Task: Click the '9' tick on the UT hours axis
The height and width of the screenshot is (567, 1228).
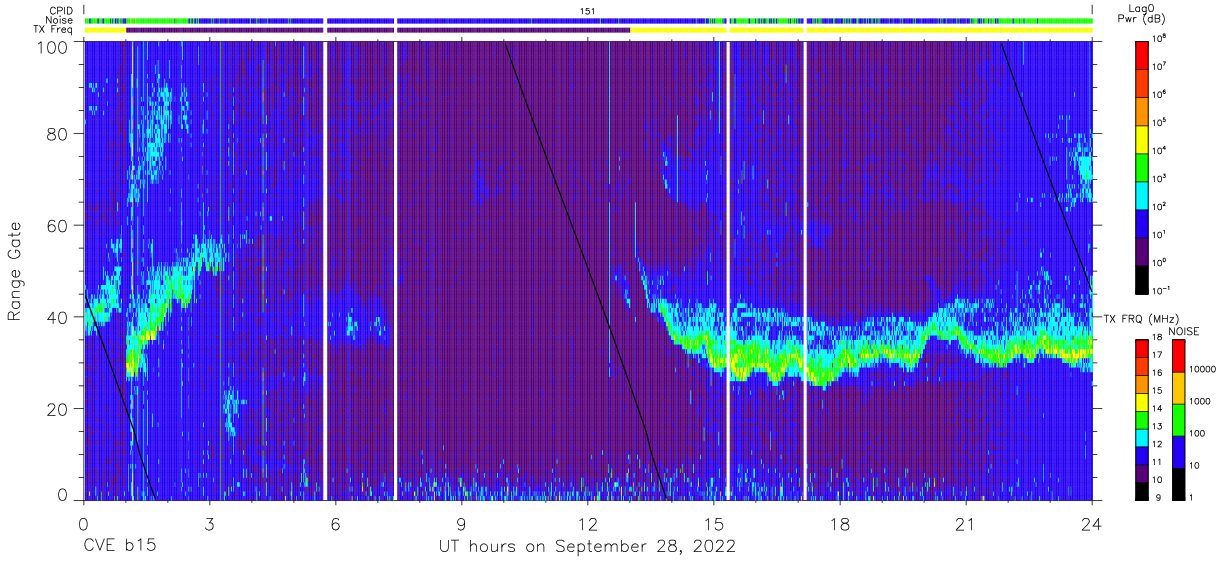Action: click(x=461, y=523)
